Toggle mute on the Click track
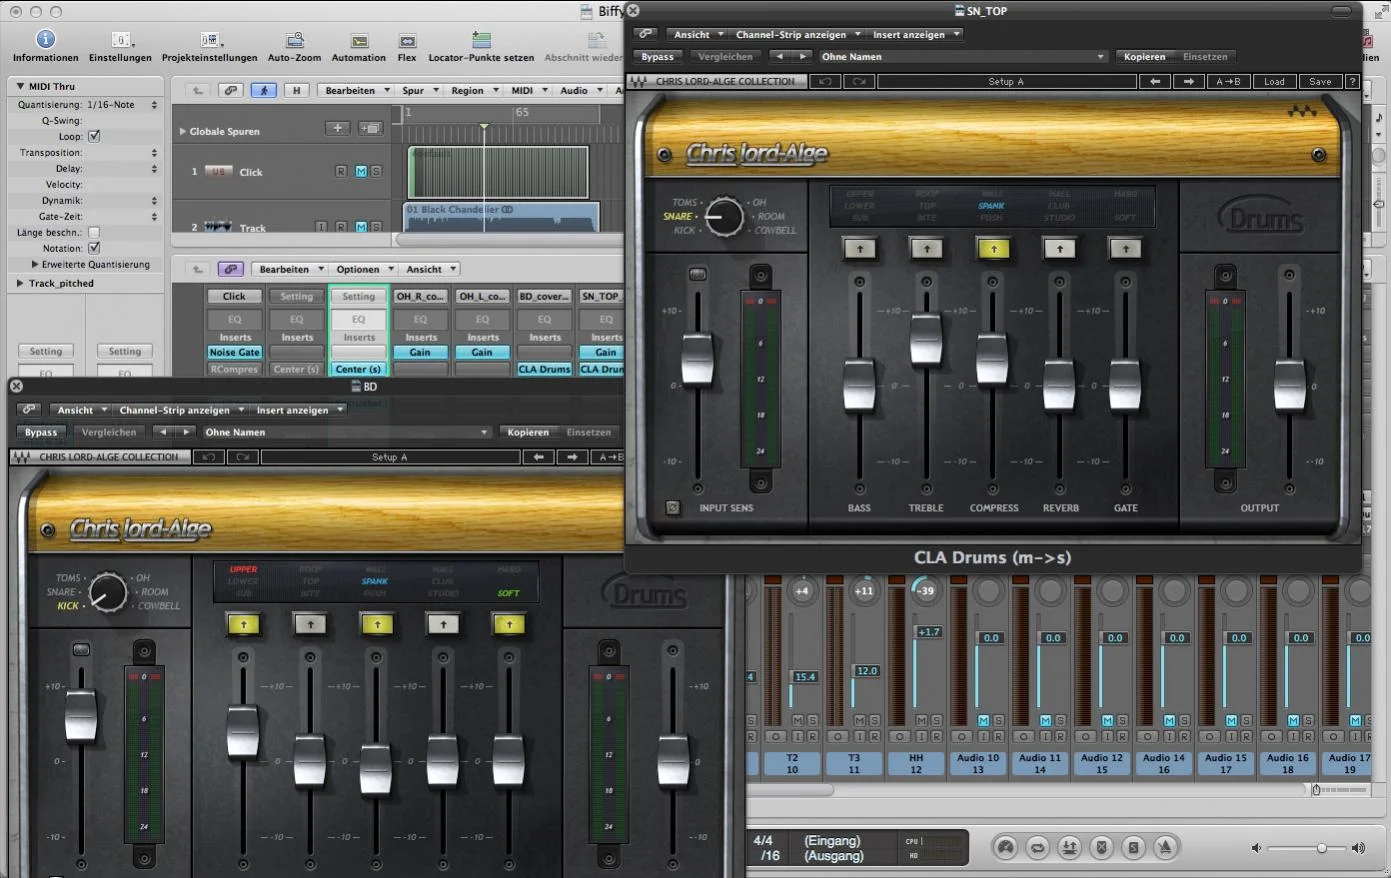 (x=361, y=172)
